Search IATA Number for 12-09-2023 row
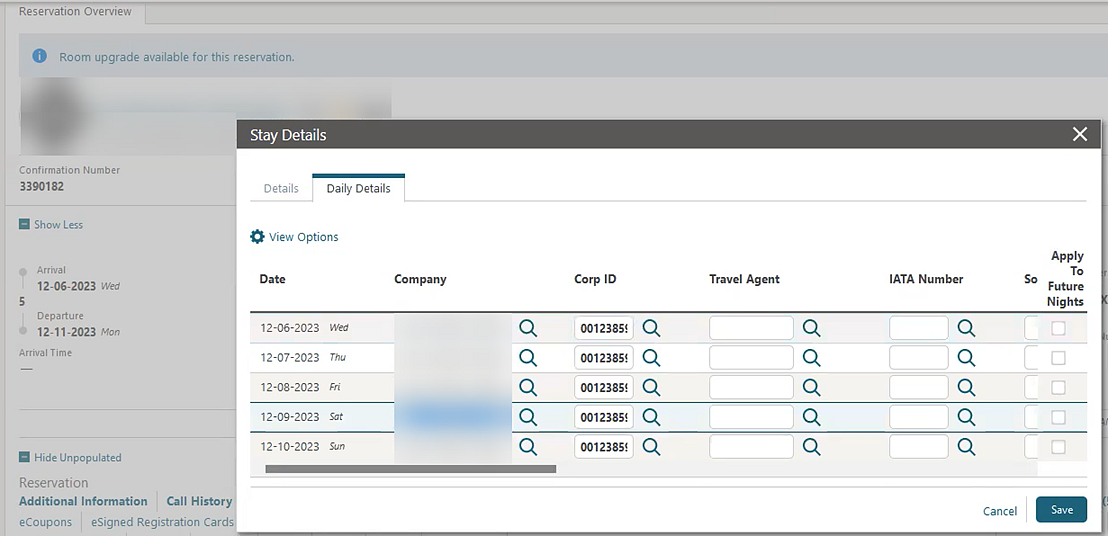 (x=966, y=417)
